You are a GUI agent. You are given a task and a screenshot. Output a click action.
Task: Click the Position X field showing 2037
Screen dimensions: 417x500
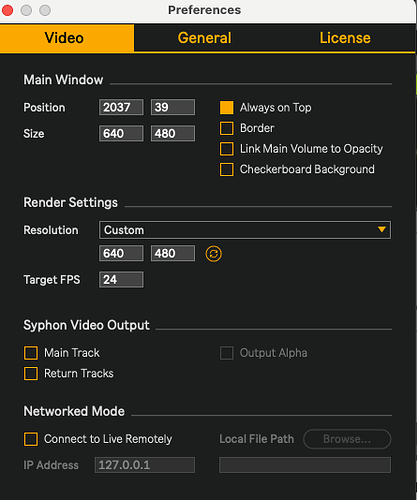[x=121, y=107]
